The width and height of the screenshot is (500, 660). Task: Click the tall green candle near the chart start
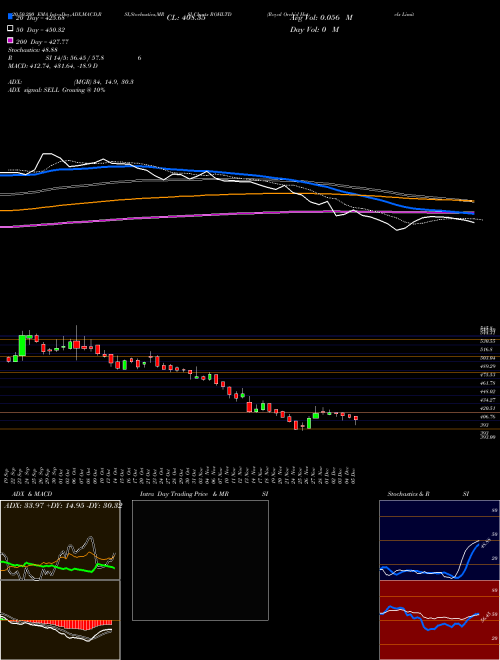point(22,346)
